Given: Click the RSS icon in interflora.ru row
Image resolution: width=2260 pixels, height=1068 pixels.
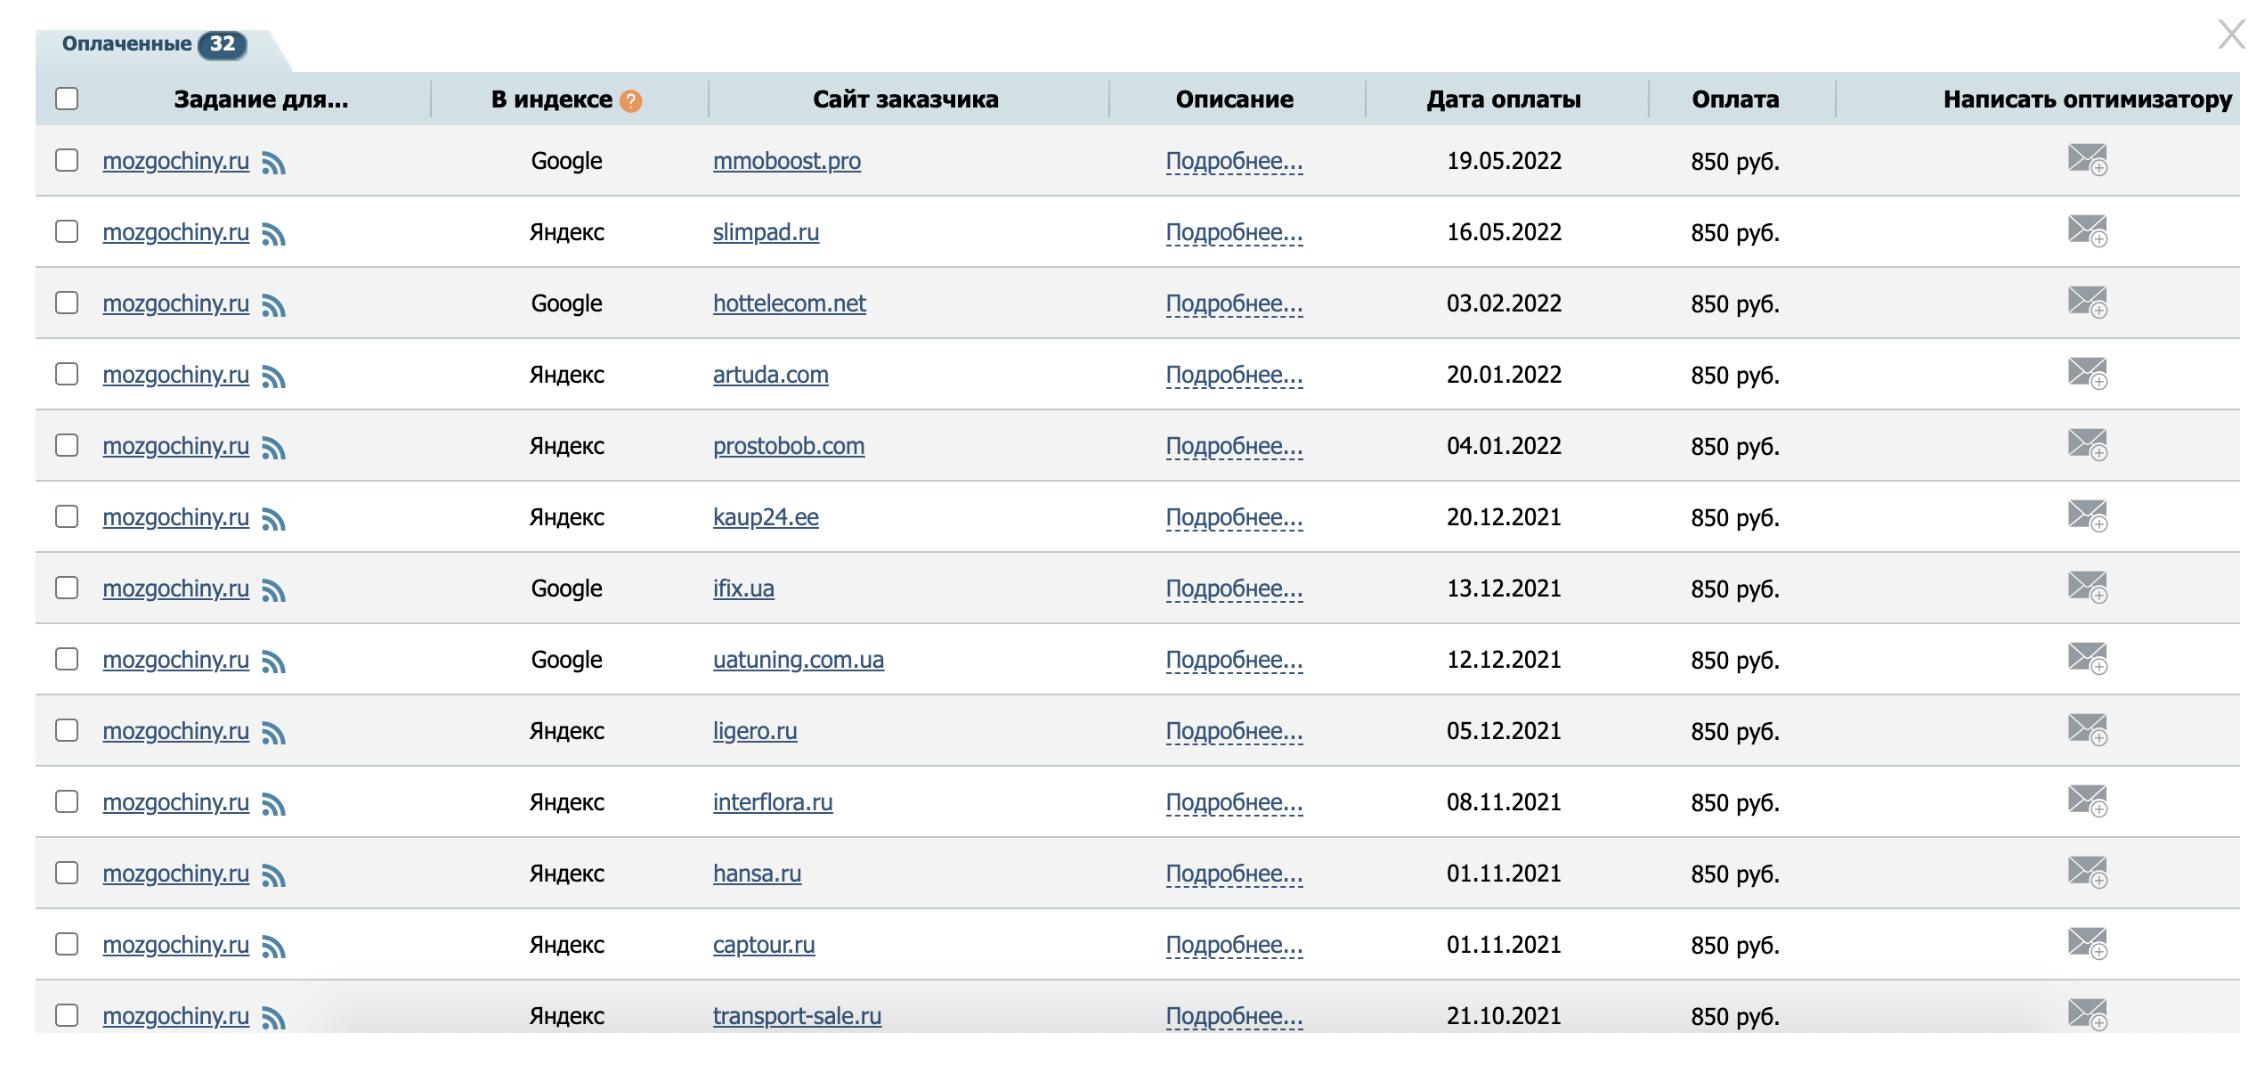Looking at the screenshot, I should point(273,805).
